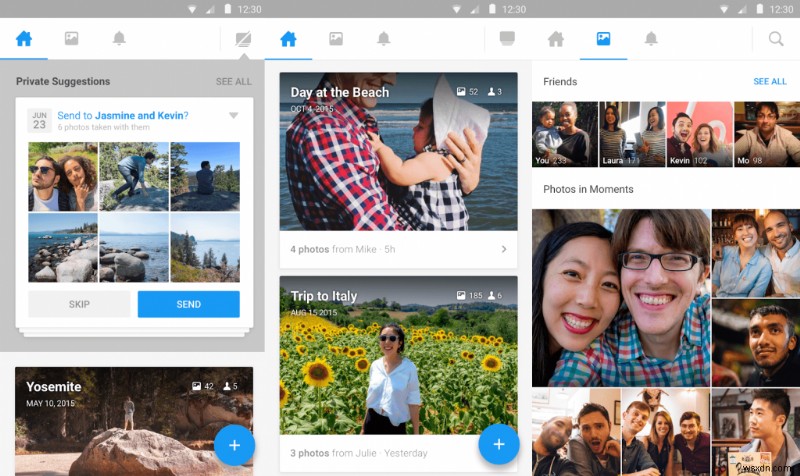Open the group photo of three friends at a table
This screenshot has width=800, height=476.
click(x=666, y=432)
